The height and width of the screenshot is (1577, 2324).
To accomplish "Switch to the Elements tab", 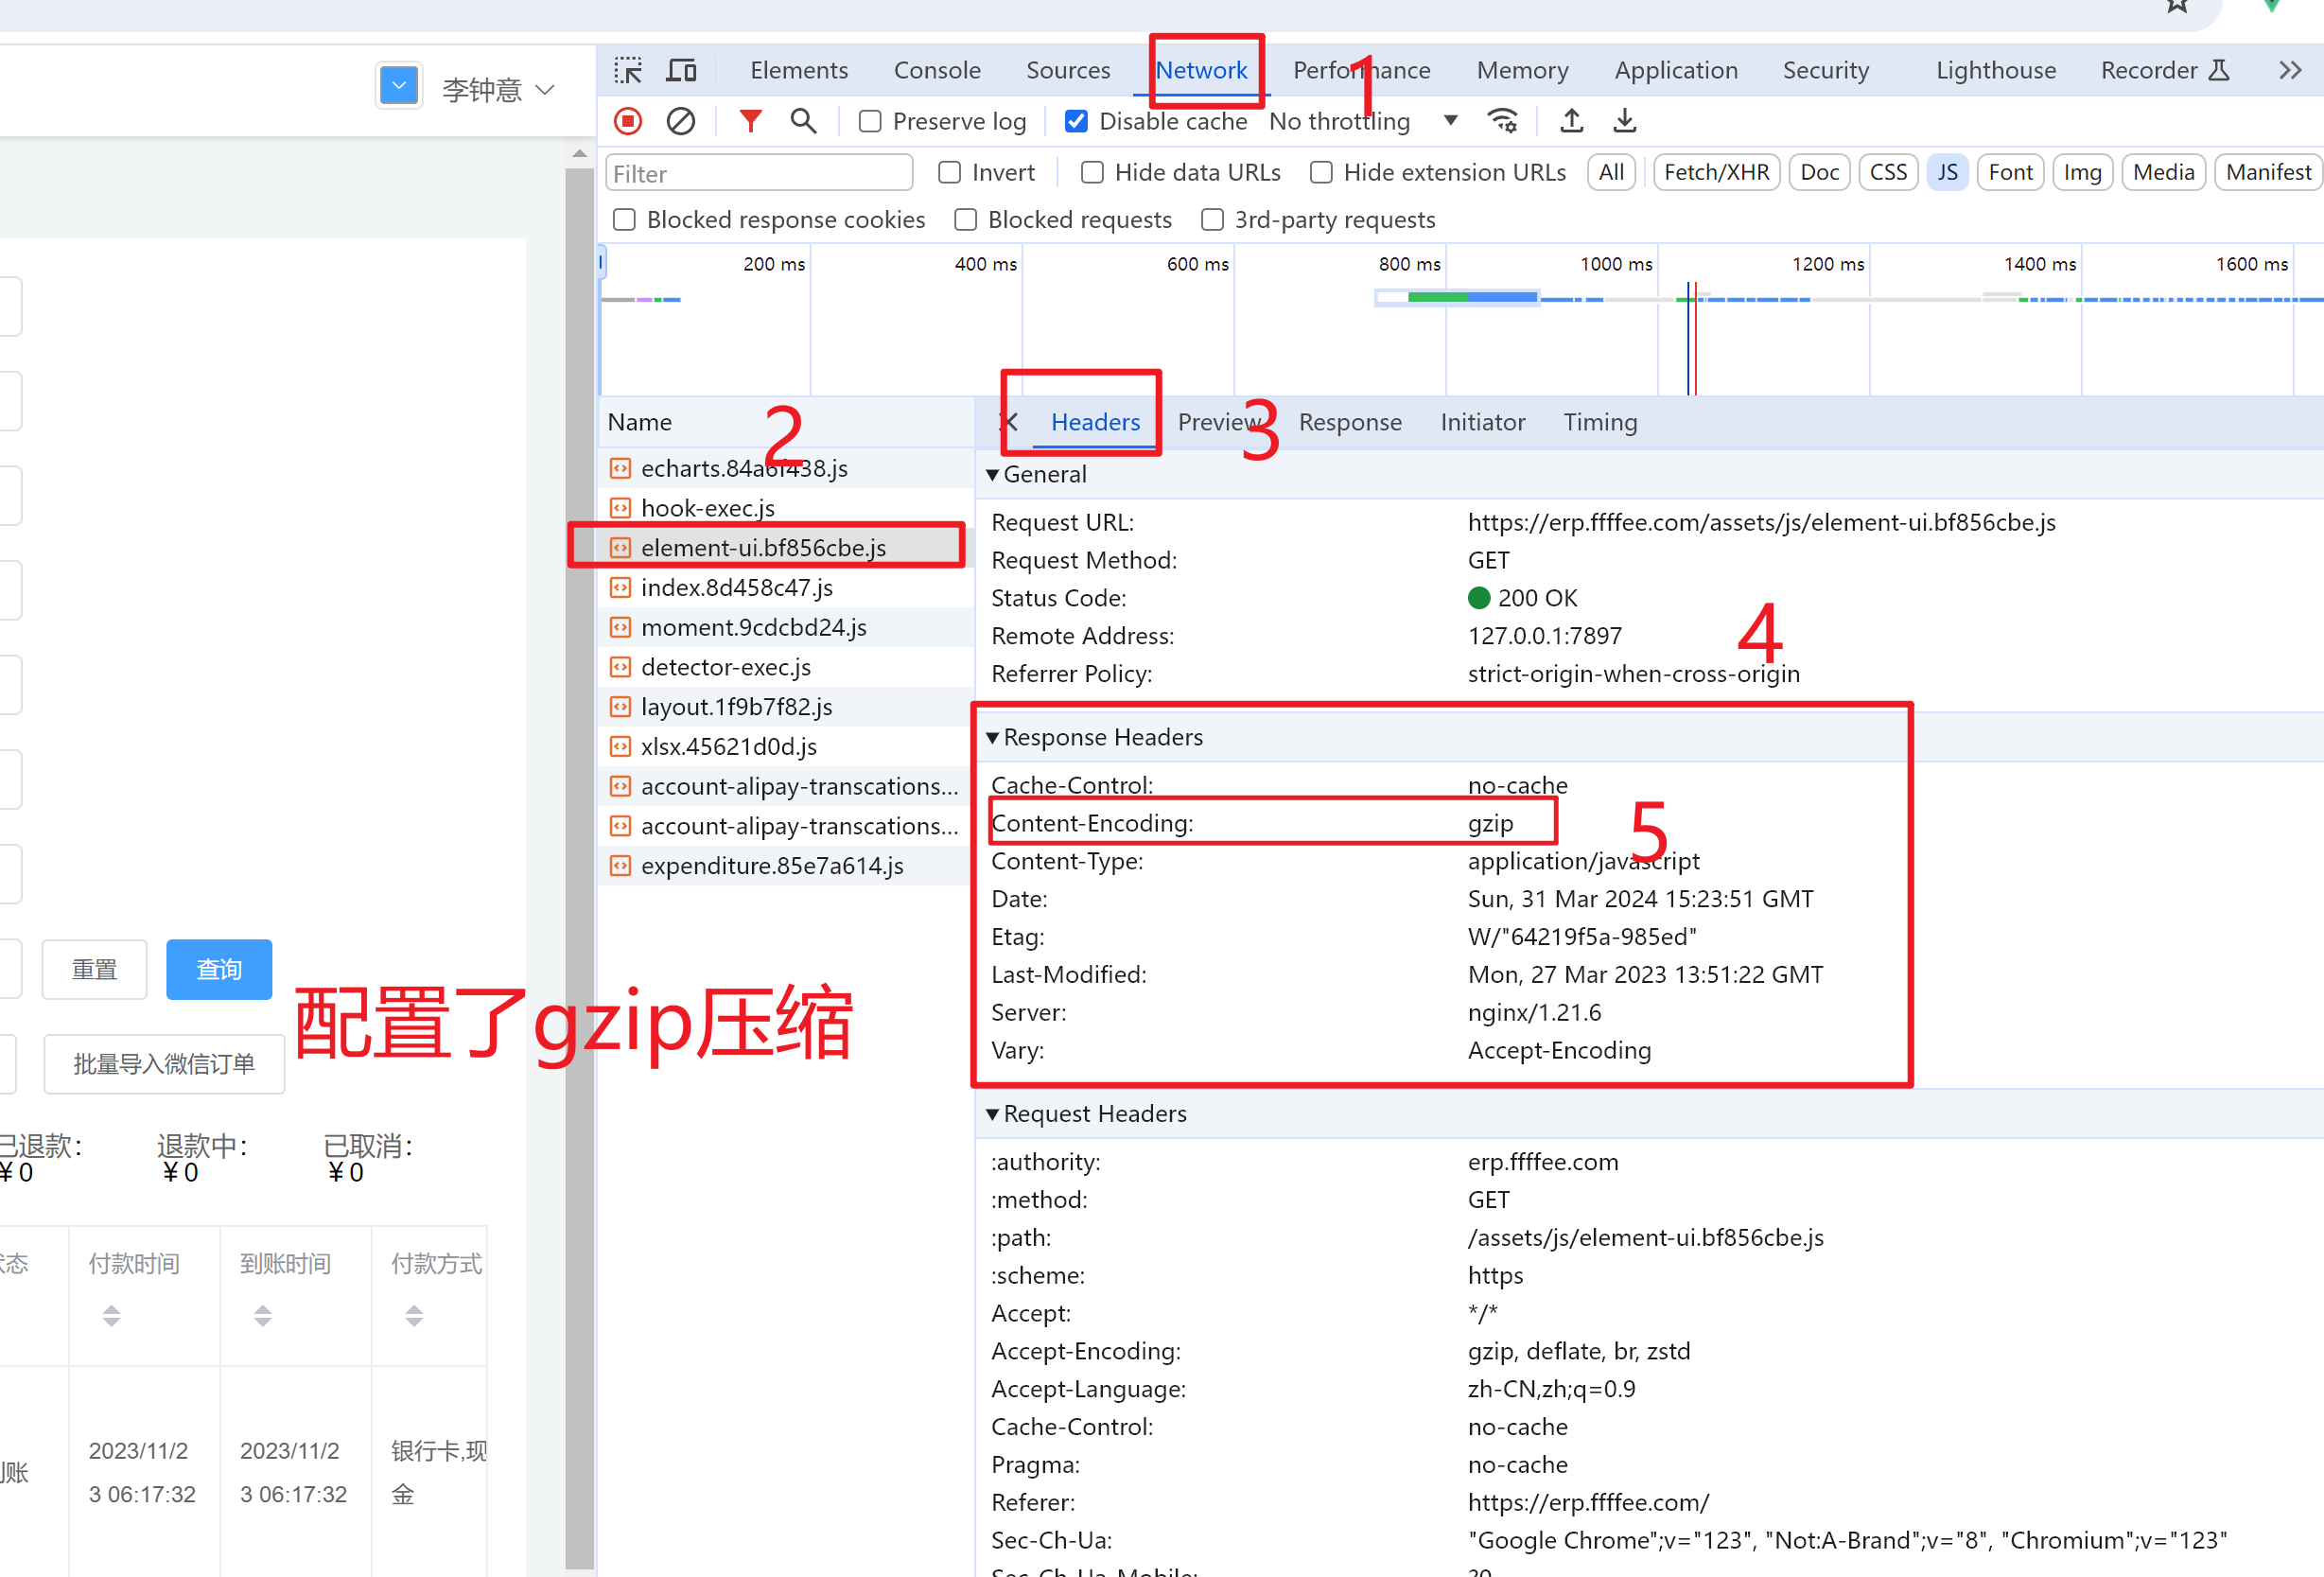I will [798, 70].
